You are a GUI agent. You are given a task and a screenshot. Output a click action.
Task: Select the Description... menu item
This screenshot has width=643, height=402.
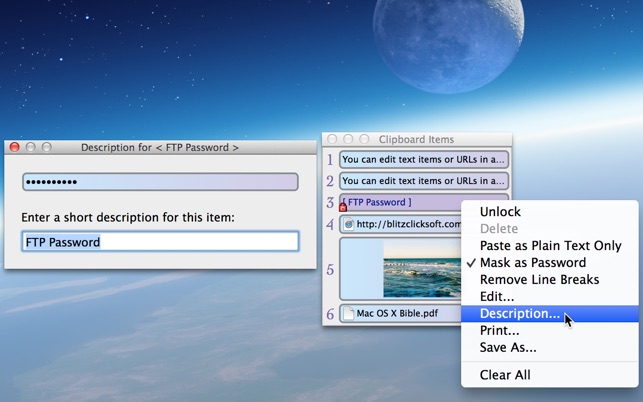point(520,313)
